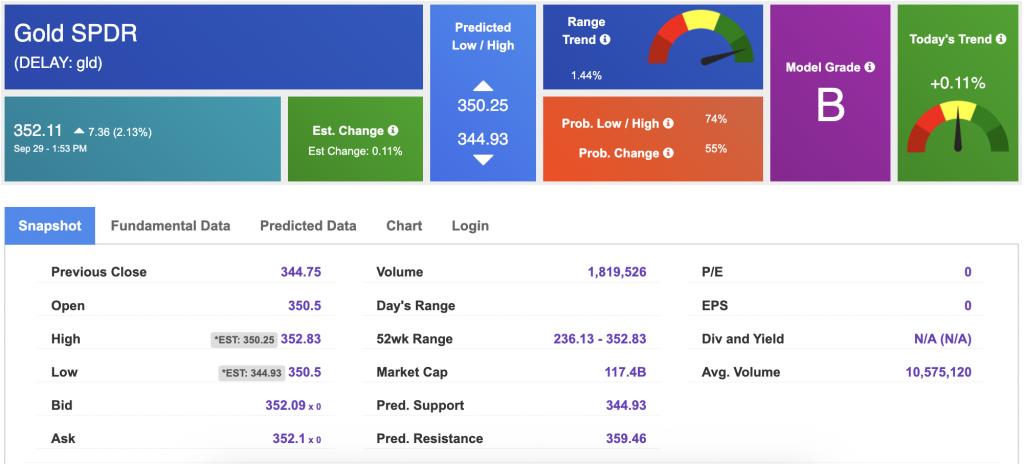1024x464 pixels.
Task: Click the Login link
Action: (470, 226)
